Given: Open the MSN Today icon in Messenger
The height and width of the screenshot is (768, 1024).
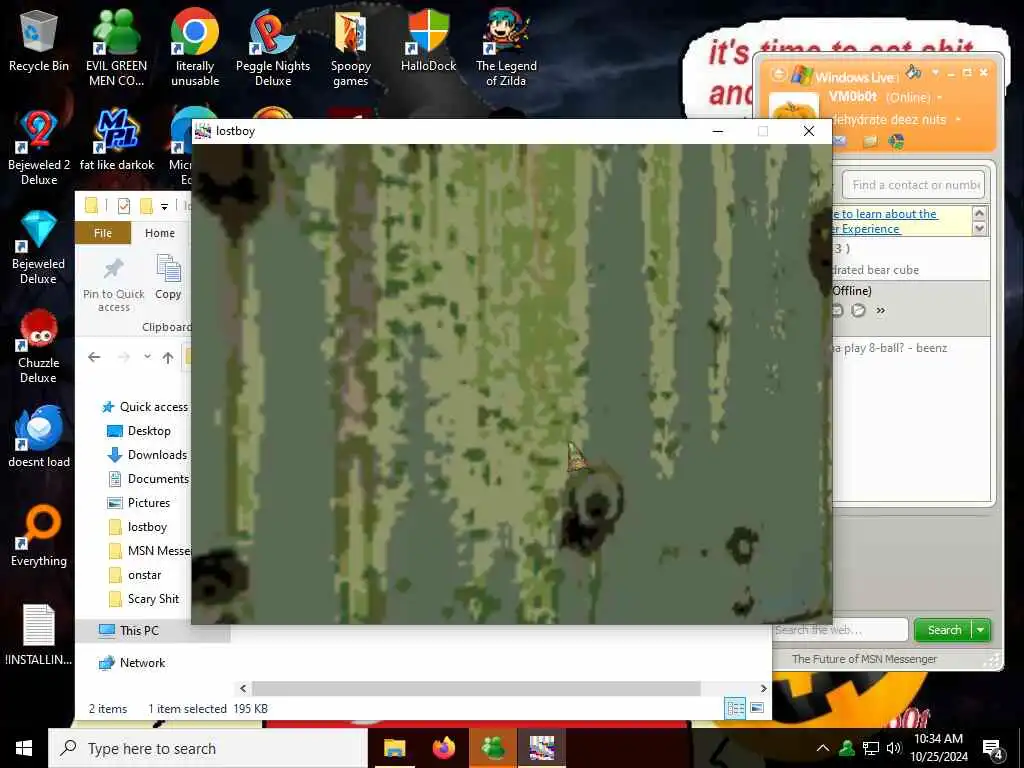Looking at the screenshot, I should (x=897, y=140).
